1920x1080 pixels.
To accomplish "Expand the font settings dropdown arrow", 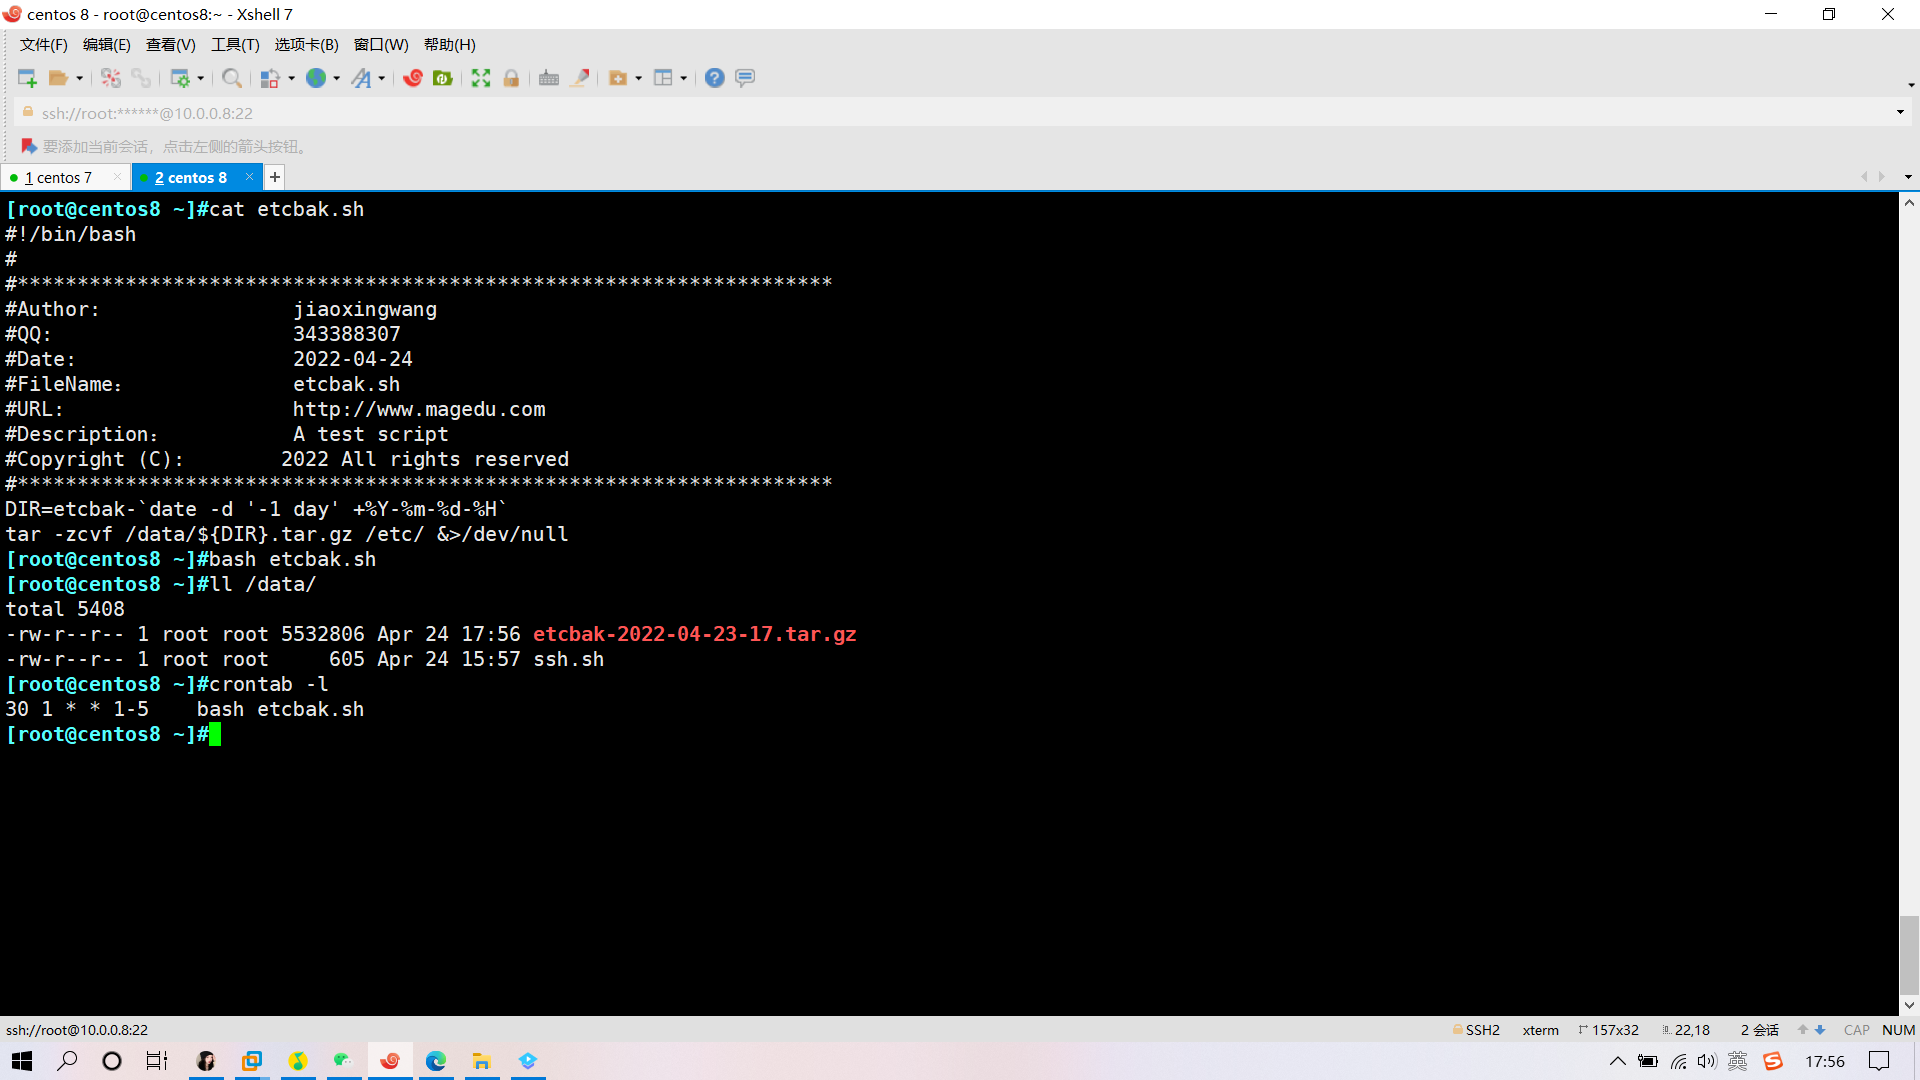I will [x=382, y=78].
